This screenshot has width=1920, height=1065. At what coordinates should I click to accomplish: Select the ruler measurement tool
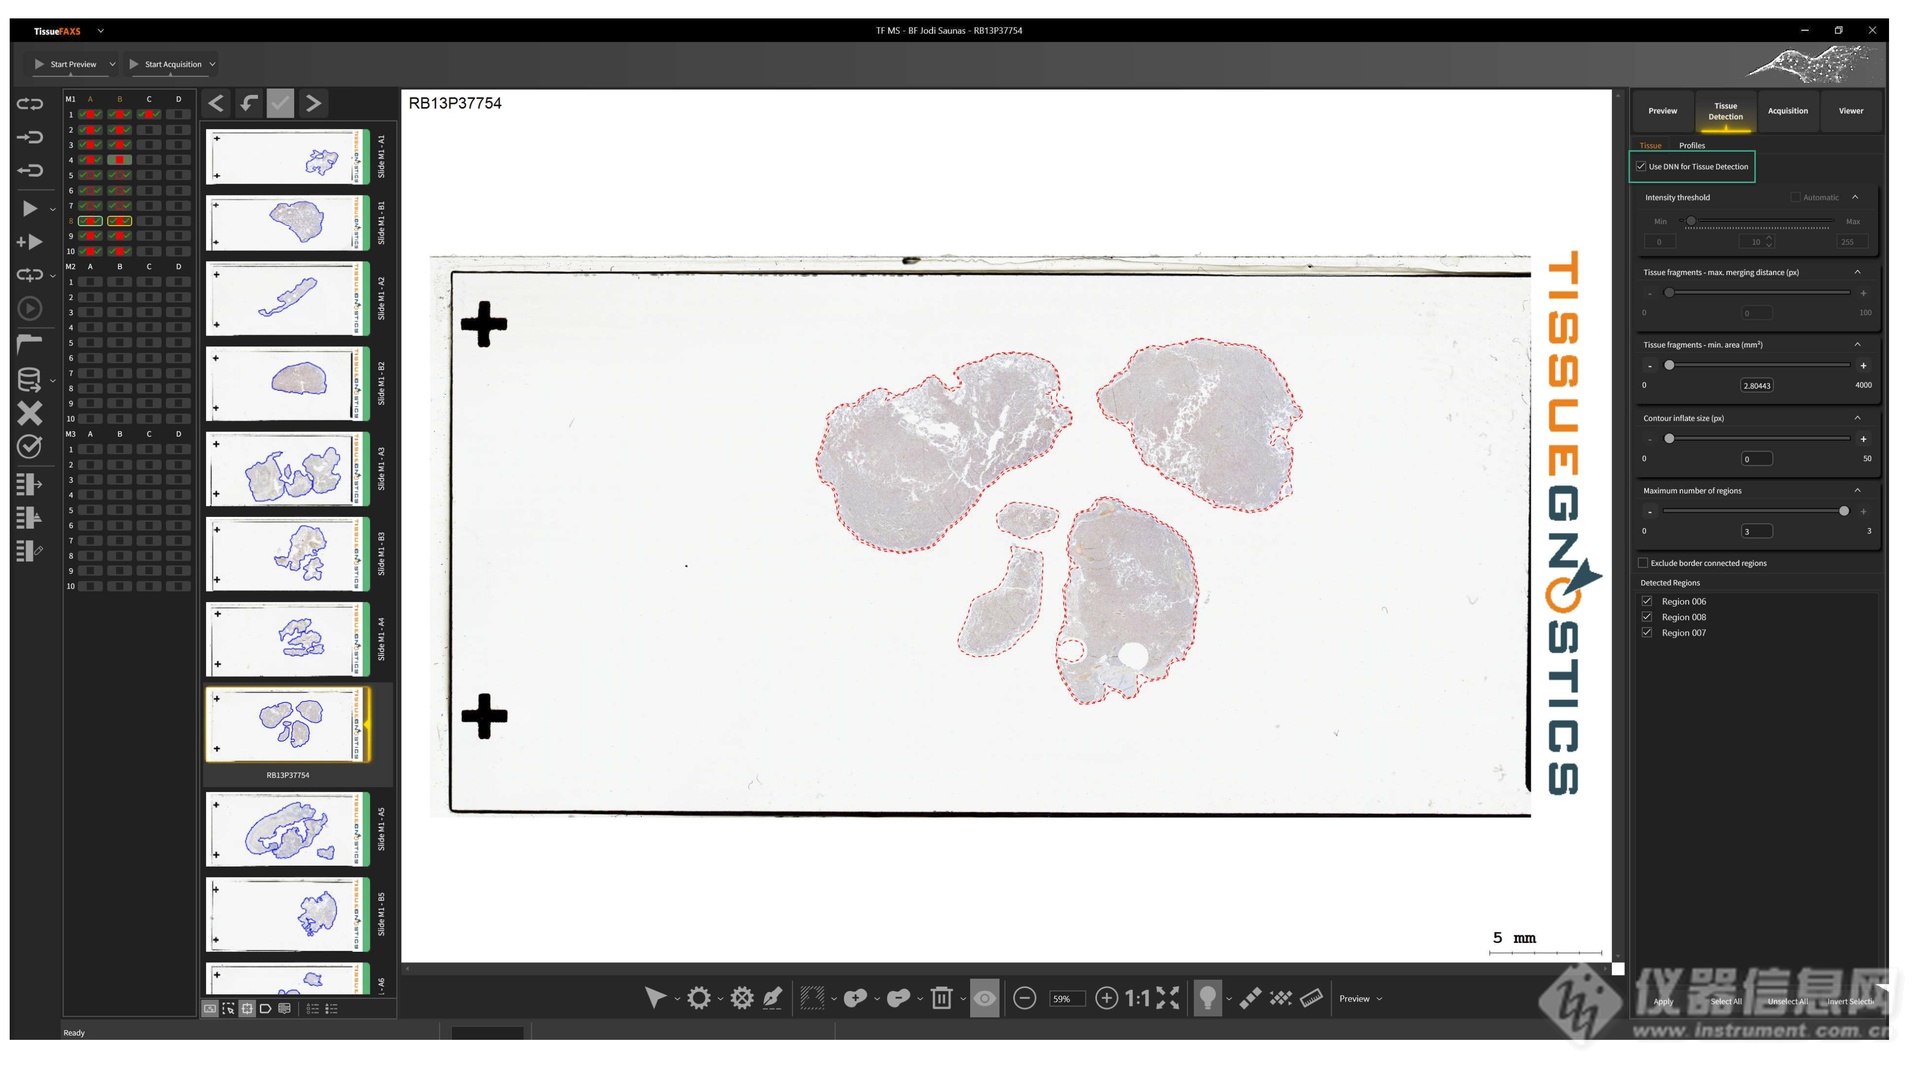coord(1312,998)
